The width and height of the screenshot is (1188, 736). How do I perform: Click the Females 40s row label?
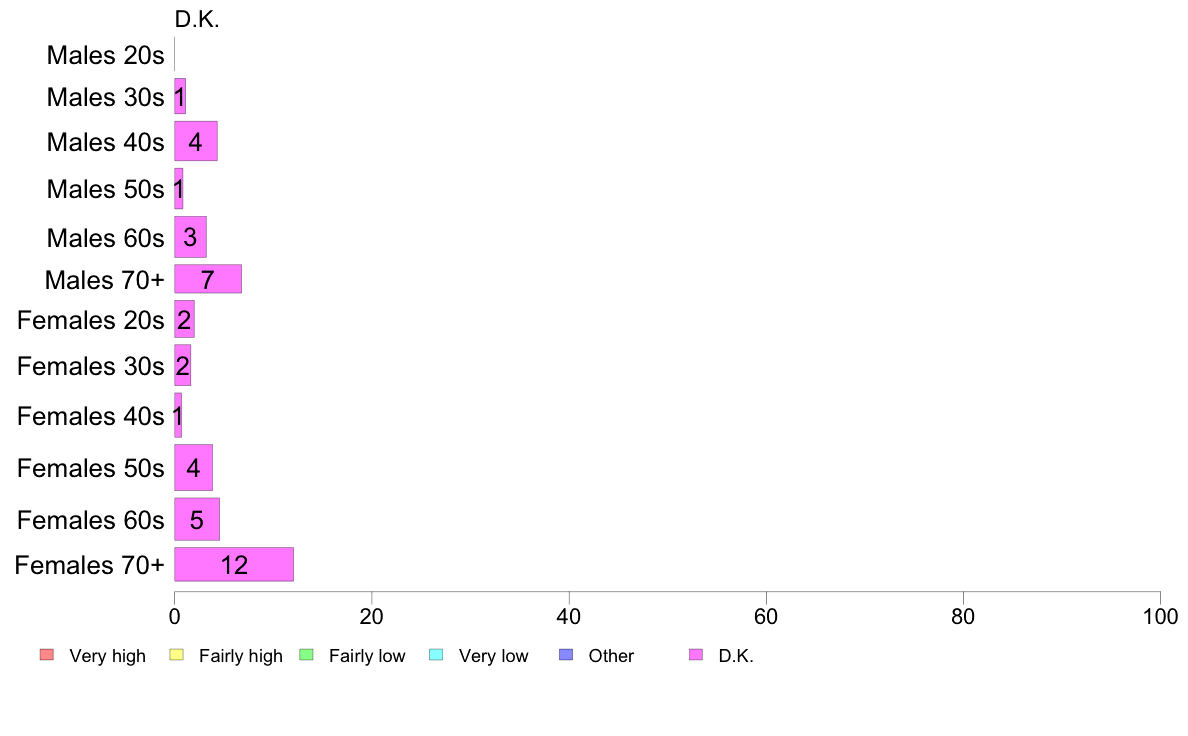click(x=91, y=416)
